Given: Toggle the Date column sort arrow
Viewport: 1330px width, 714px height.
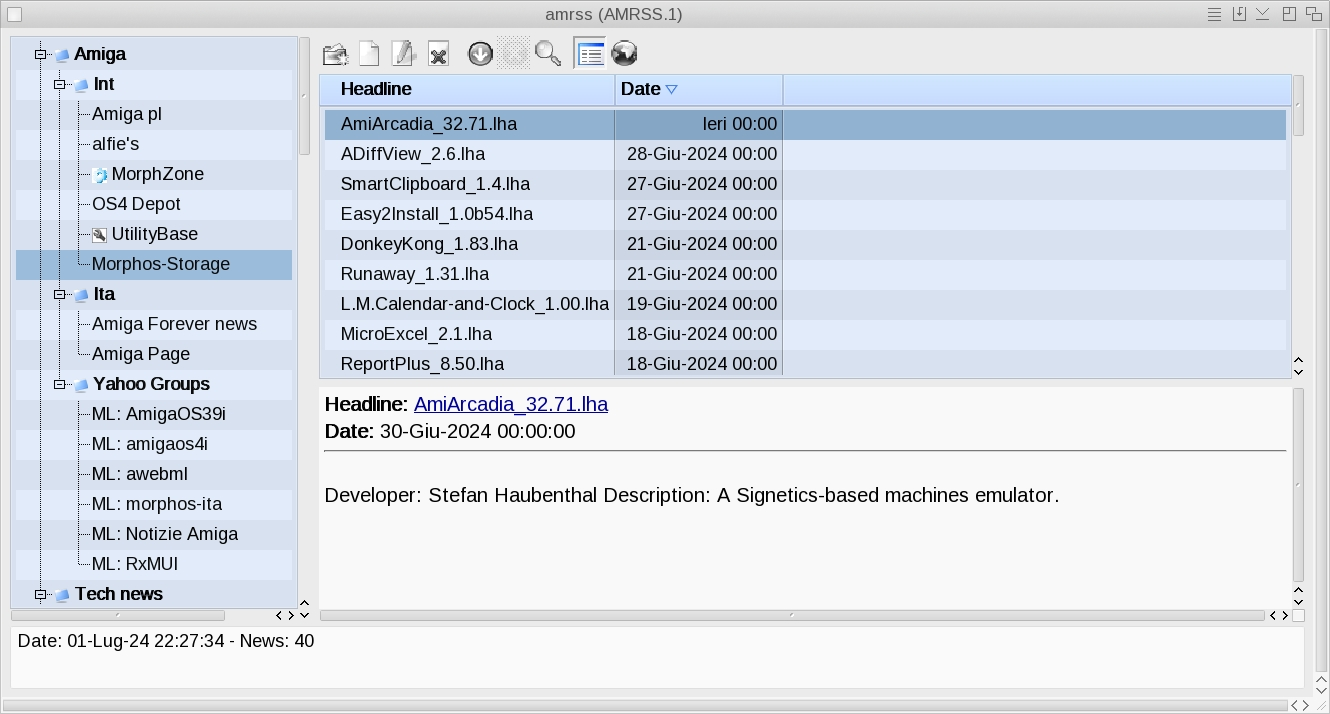Looking at the screenshot, I should click(x=671, y=90).
